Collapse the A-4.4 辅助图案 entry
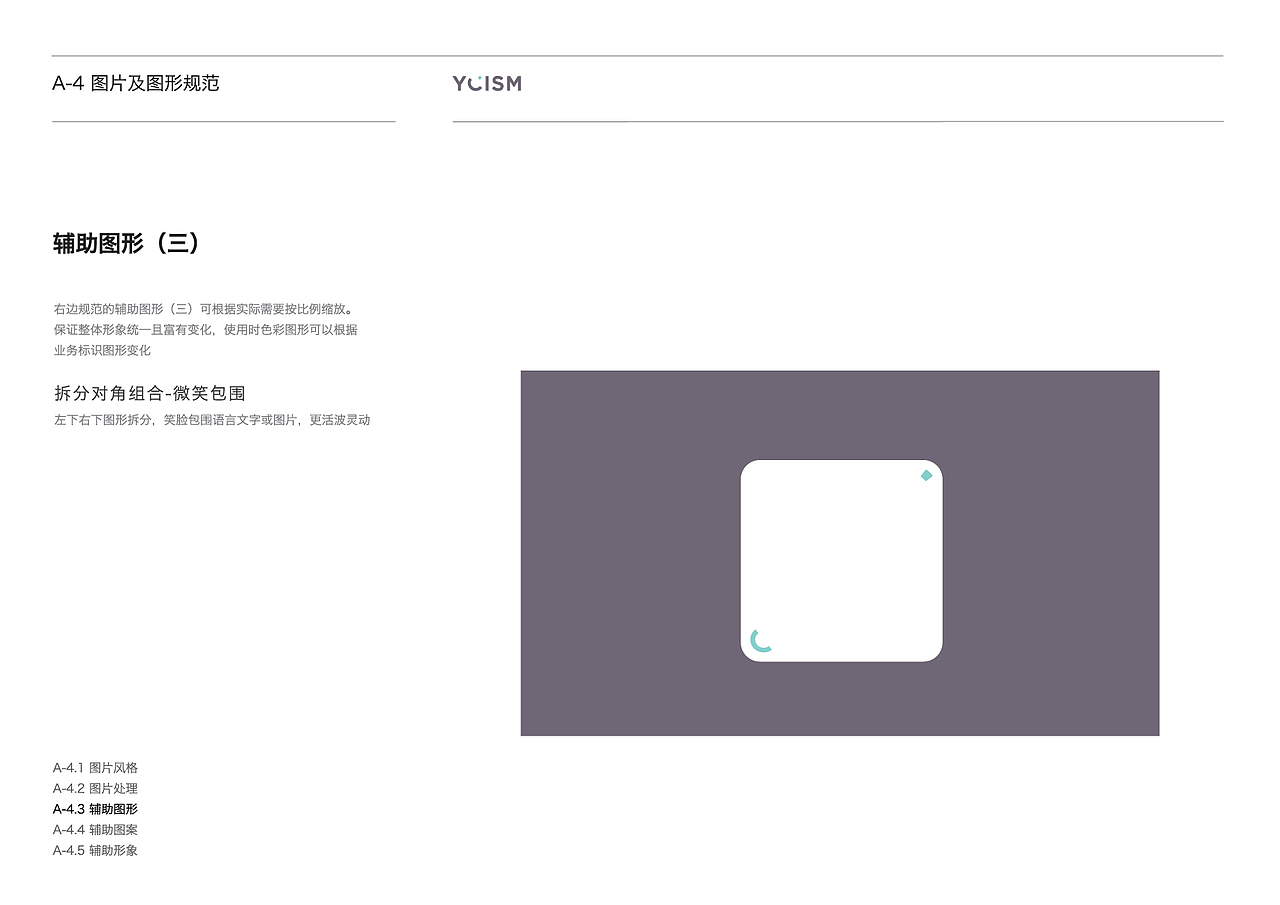The image size is (1280, 905). click(95, 830)
